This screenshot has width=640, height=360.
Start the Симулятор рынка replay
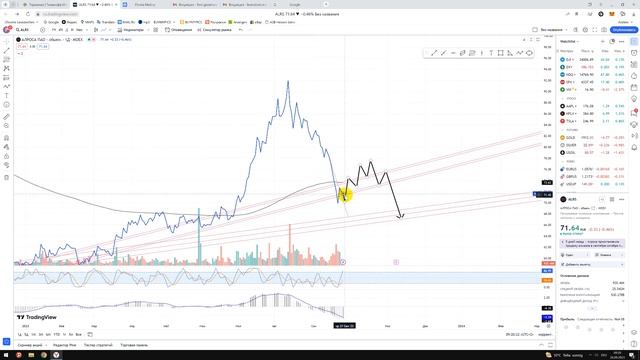coord(214,30)
